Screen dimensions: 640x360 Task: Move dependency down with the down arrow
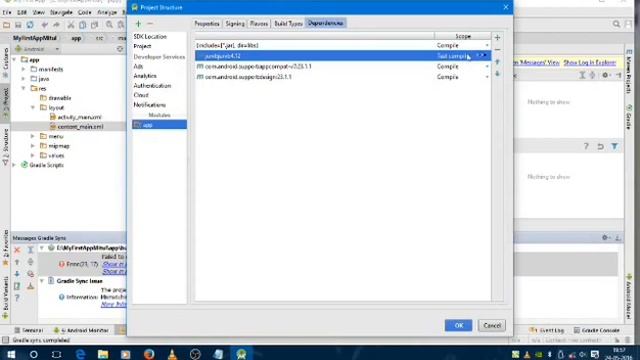click(x=497, y=74)
